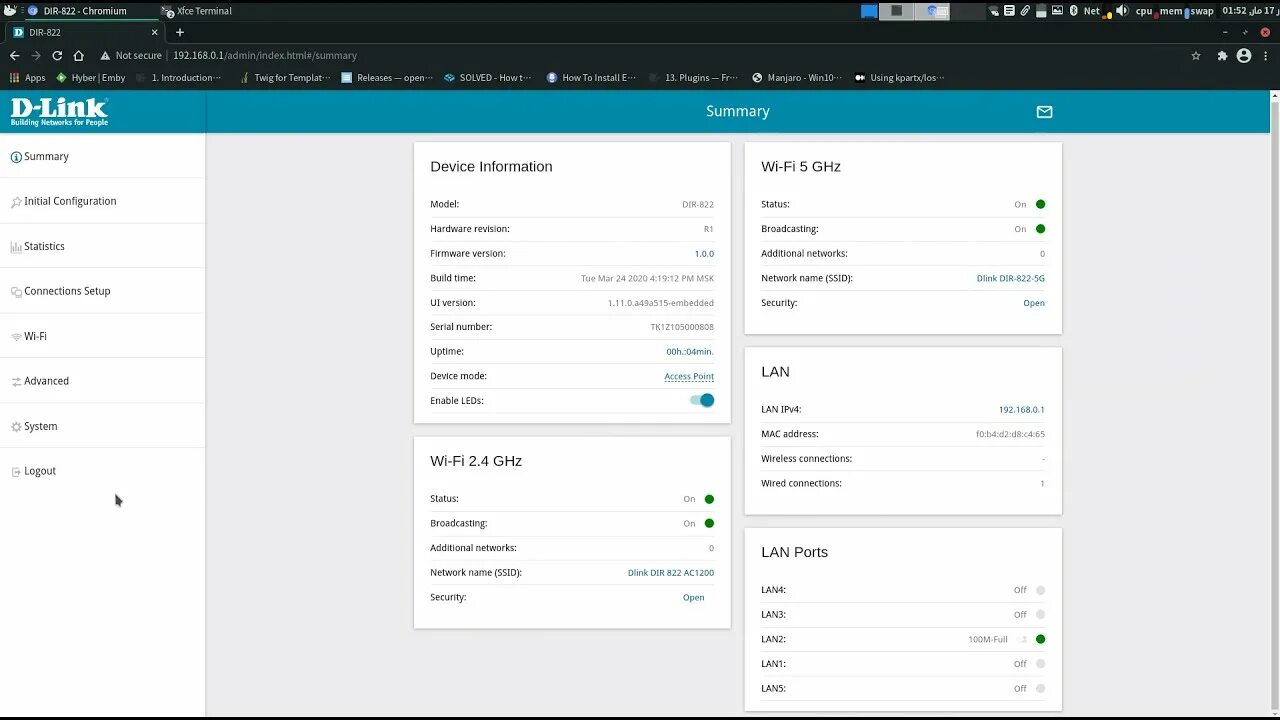Switch to the Xfce Terminal taskbar window

(197, 11)
